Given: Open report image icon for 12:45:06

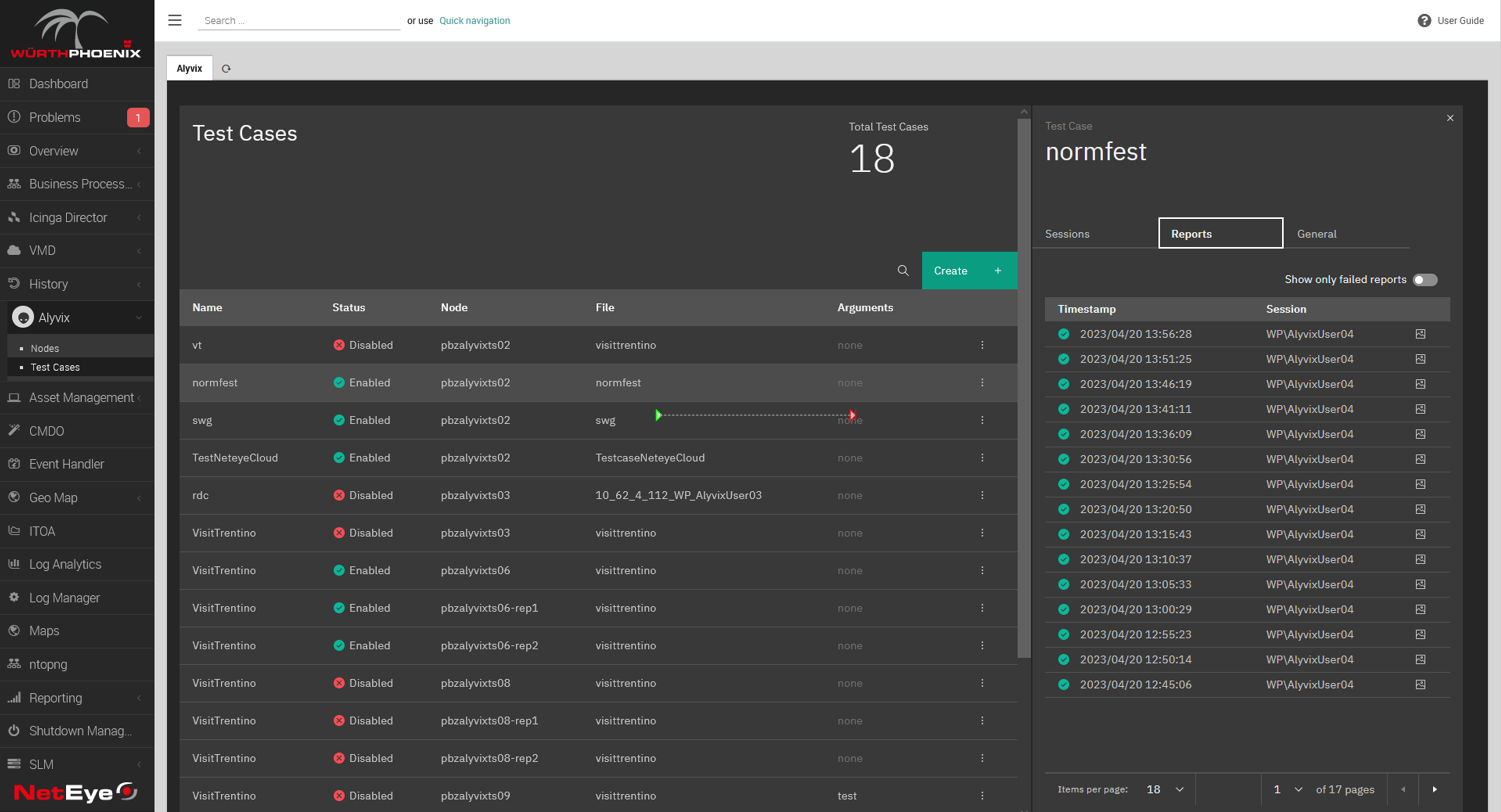Looking at the screenshot, I should [x=1420, y=685].
